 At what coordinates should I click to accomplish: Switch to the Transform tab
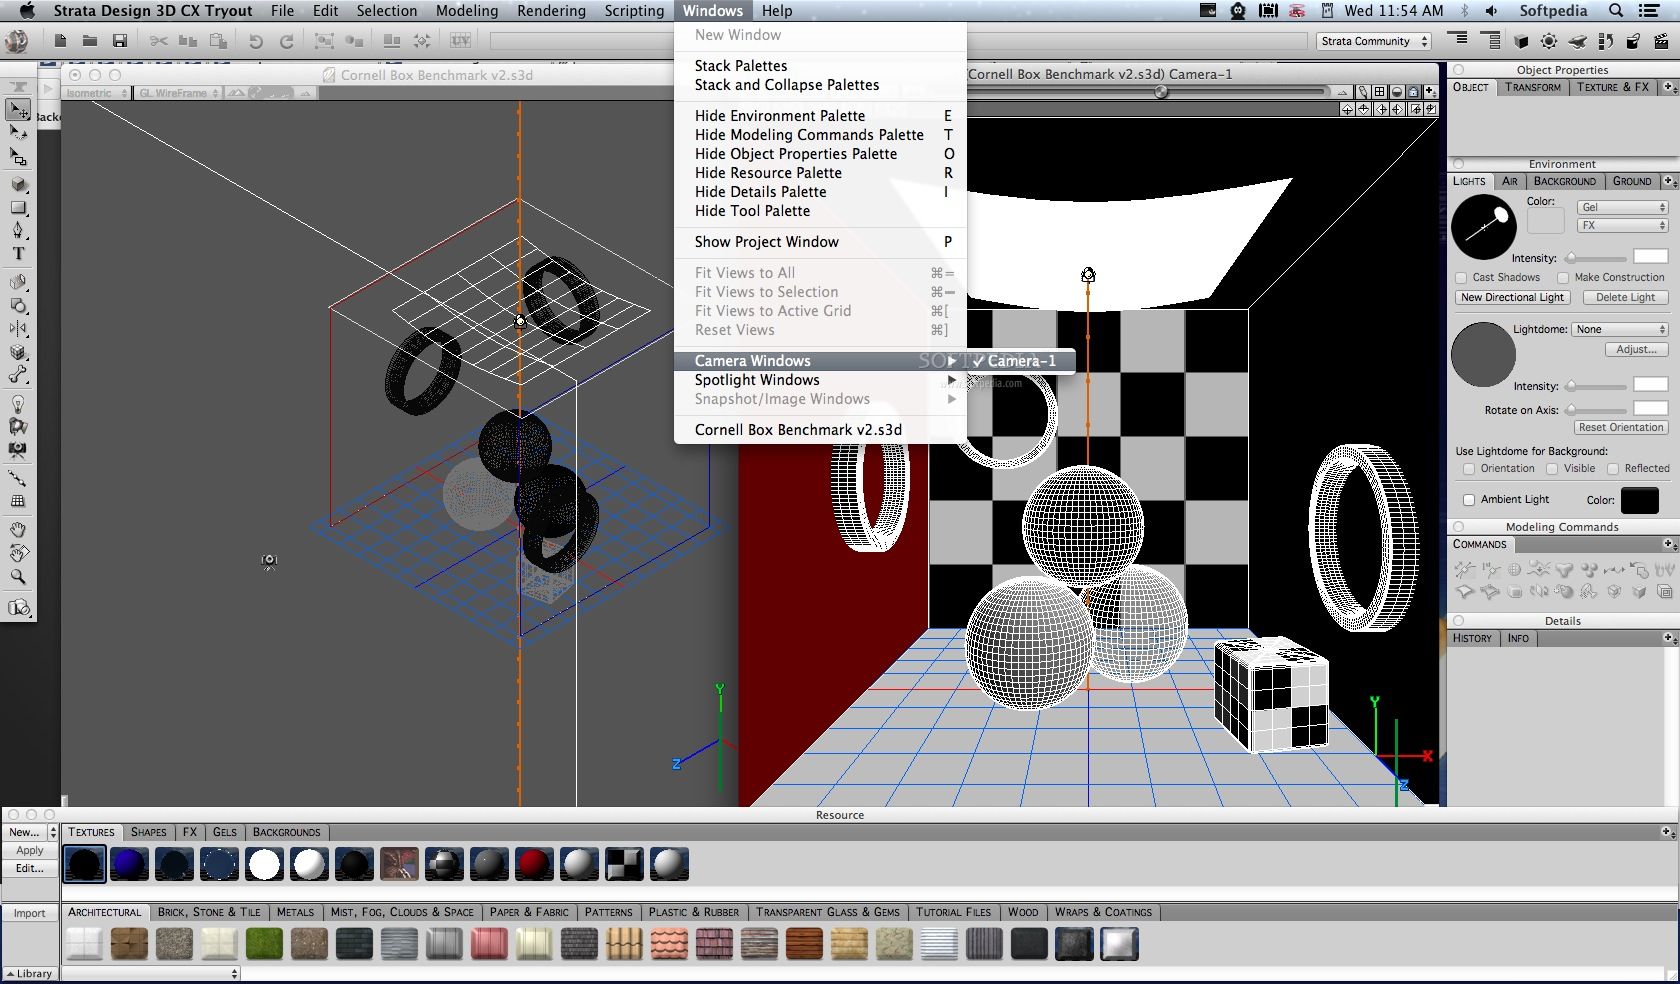(x=1532, y=87)
